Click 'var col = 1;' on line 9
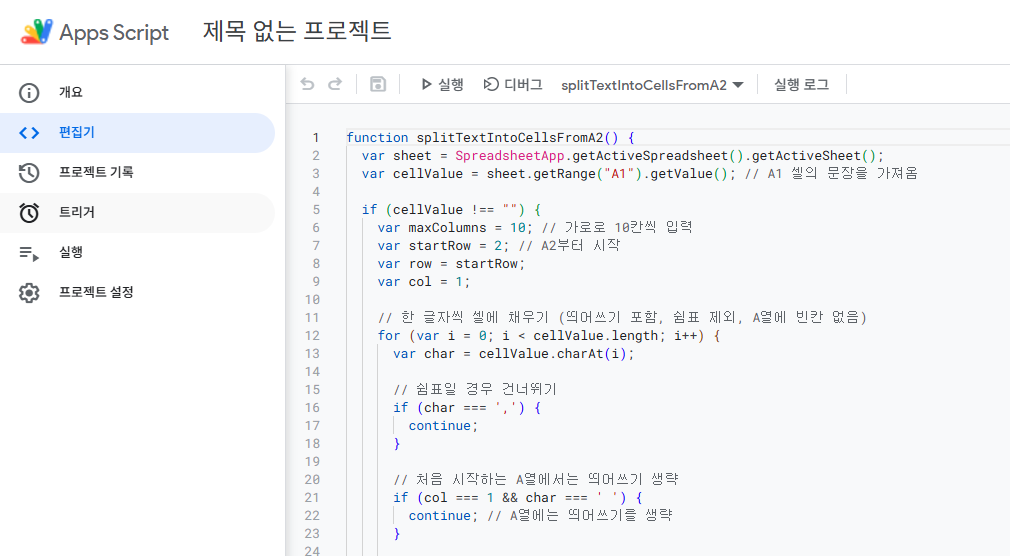This screenshot has width=1010, height=556. [x=424, y=282]
